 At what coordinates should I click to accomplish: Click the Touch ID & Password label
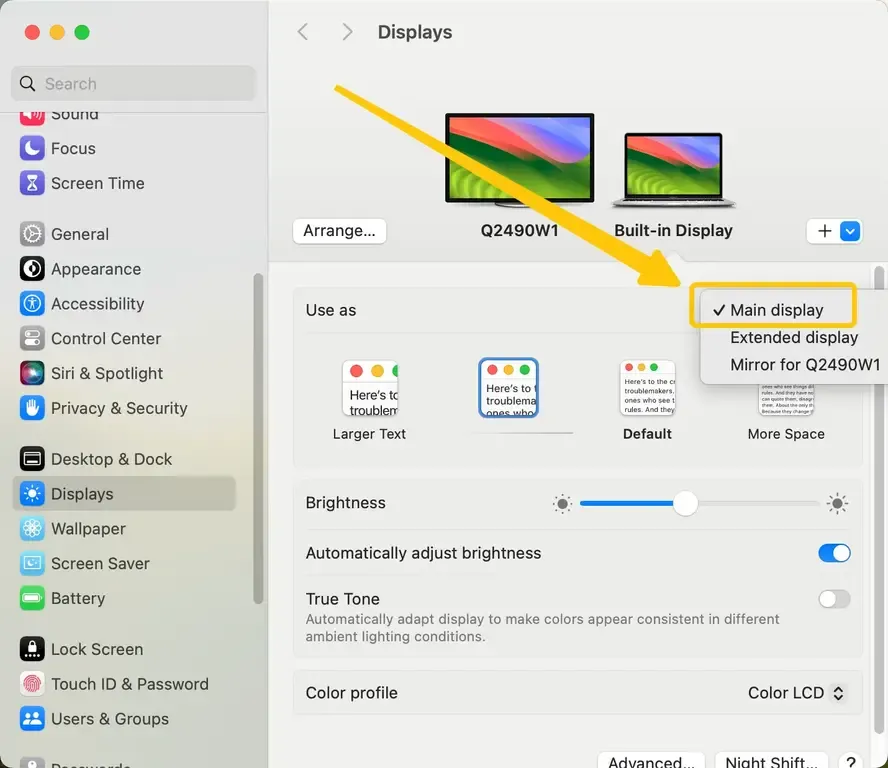130,684
